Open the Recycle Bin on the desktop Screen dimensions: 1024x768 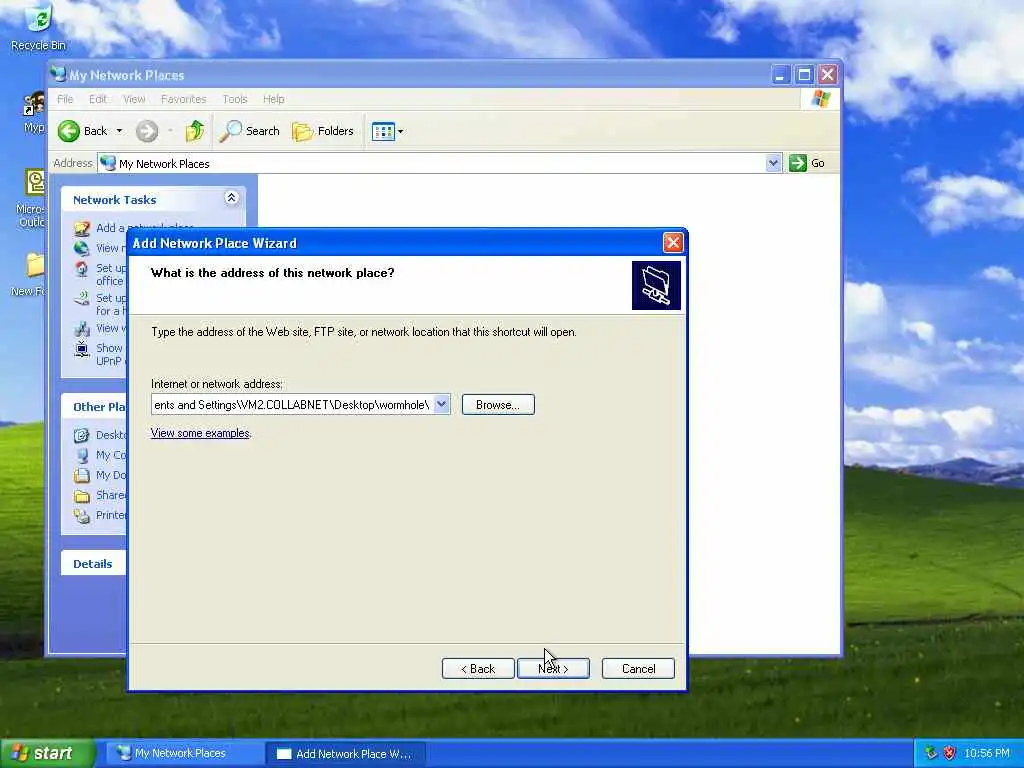pyautogui.click(x=38, y=27)
